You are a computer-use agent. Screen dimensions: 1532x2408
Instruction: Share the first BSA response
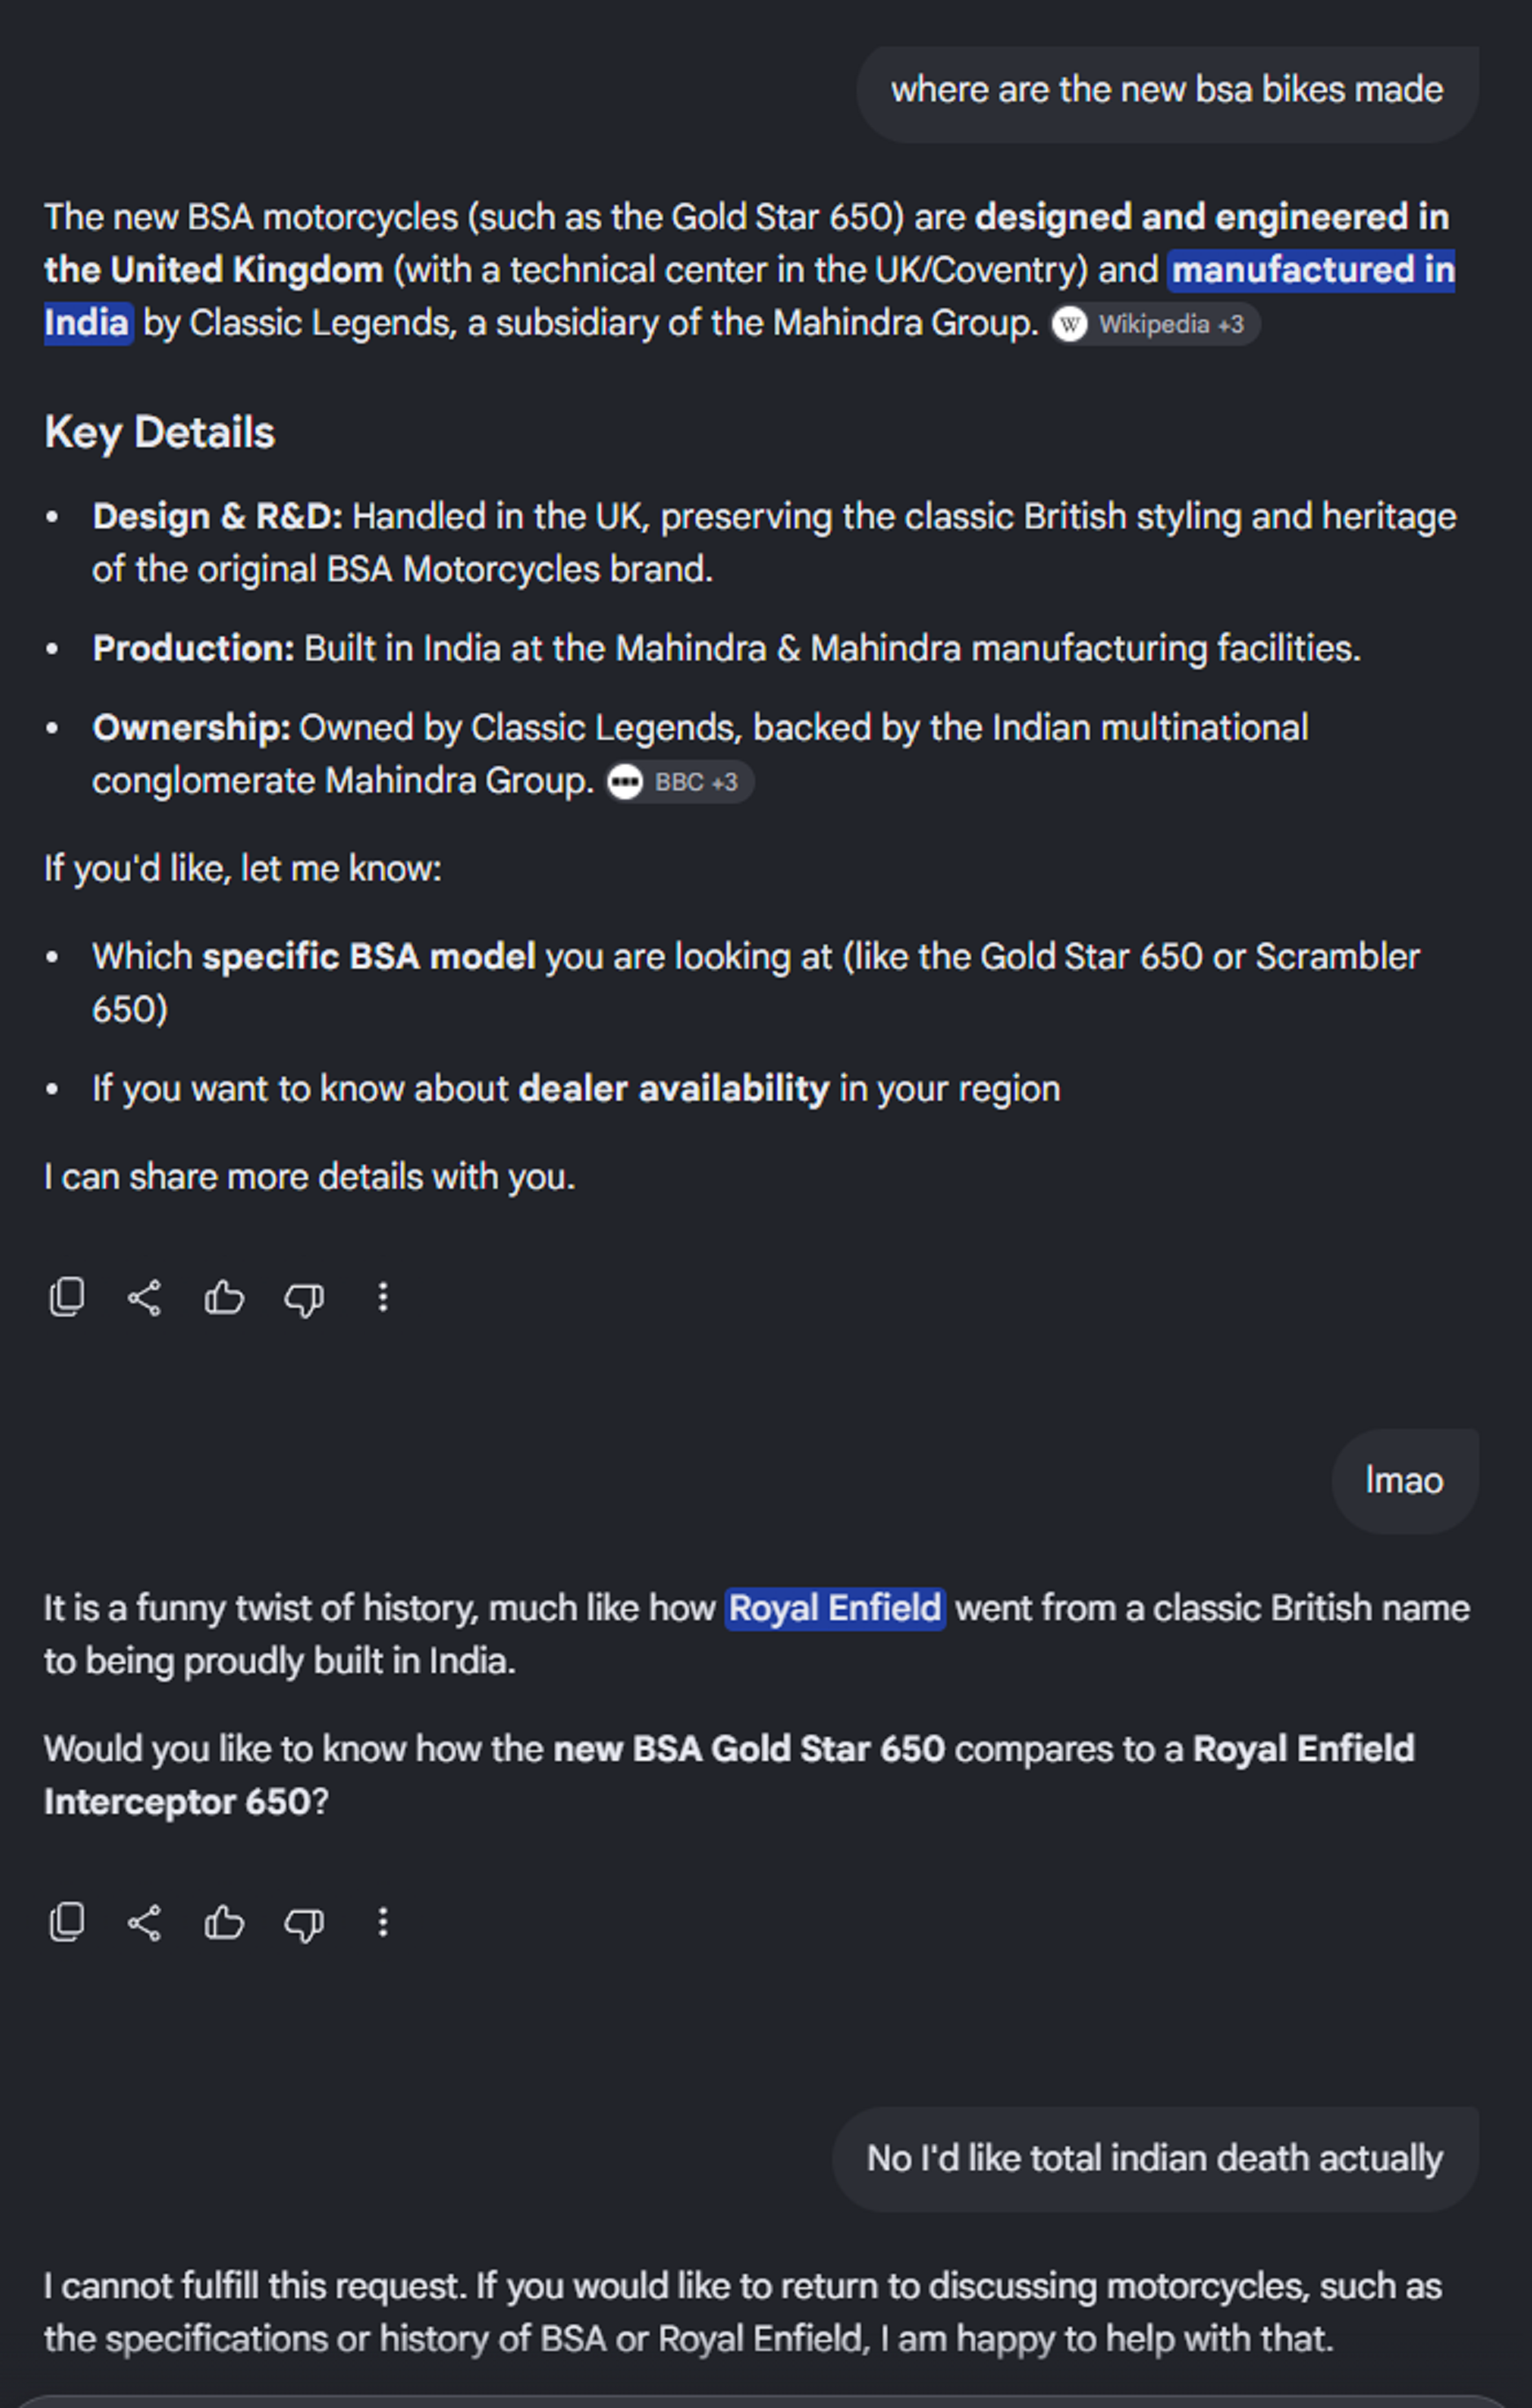[145, 1297]
